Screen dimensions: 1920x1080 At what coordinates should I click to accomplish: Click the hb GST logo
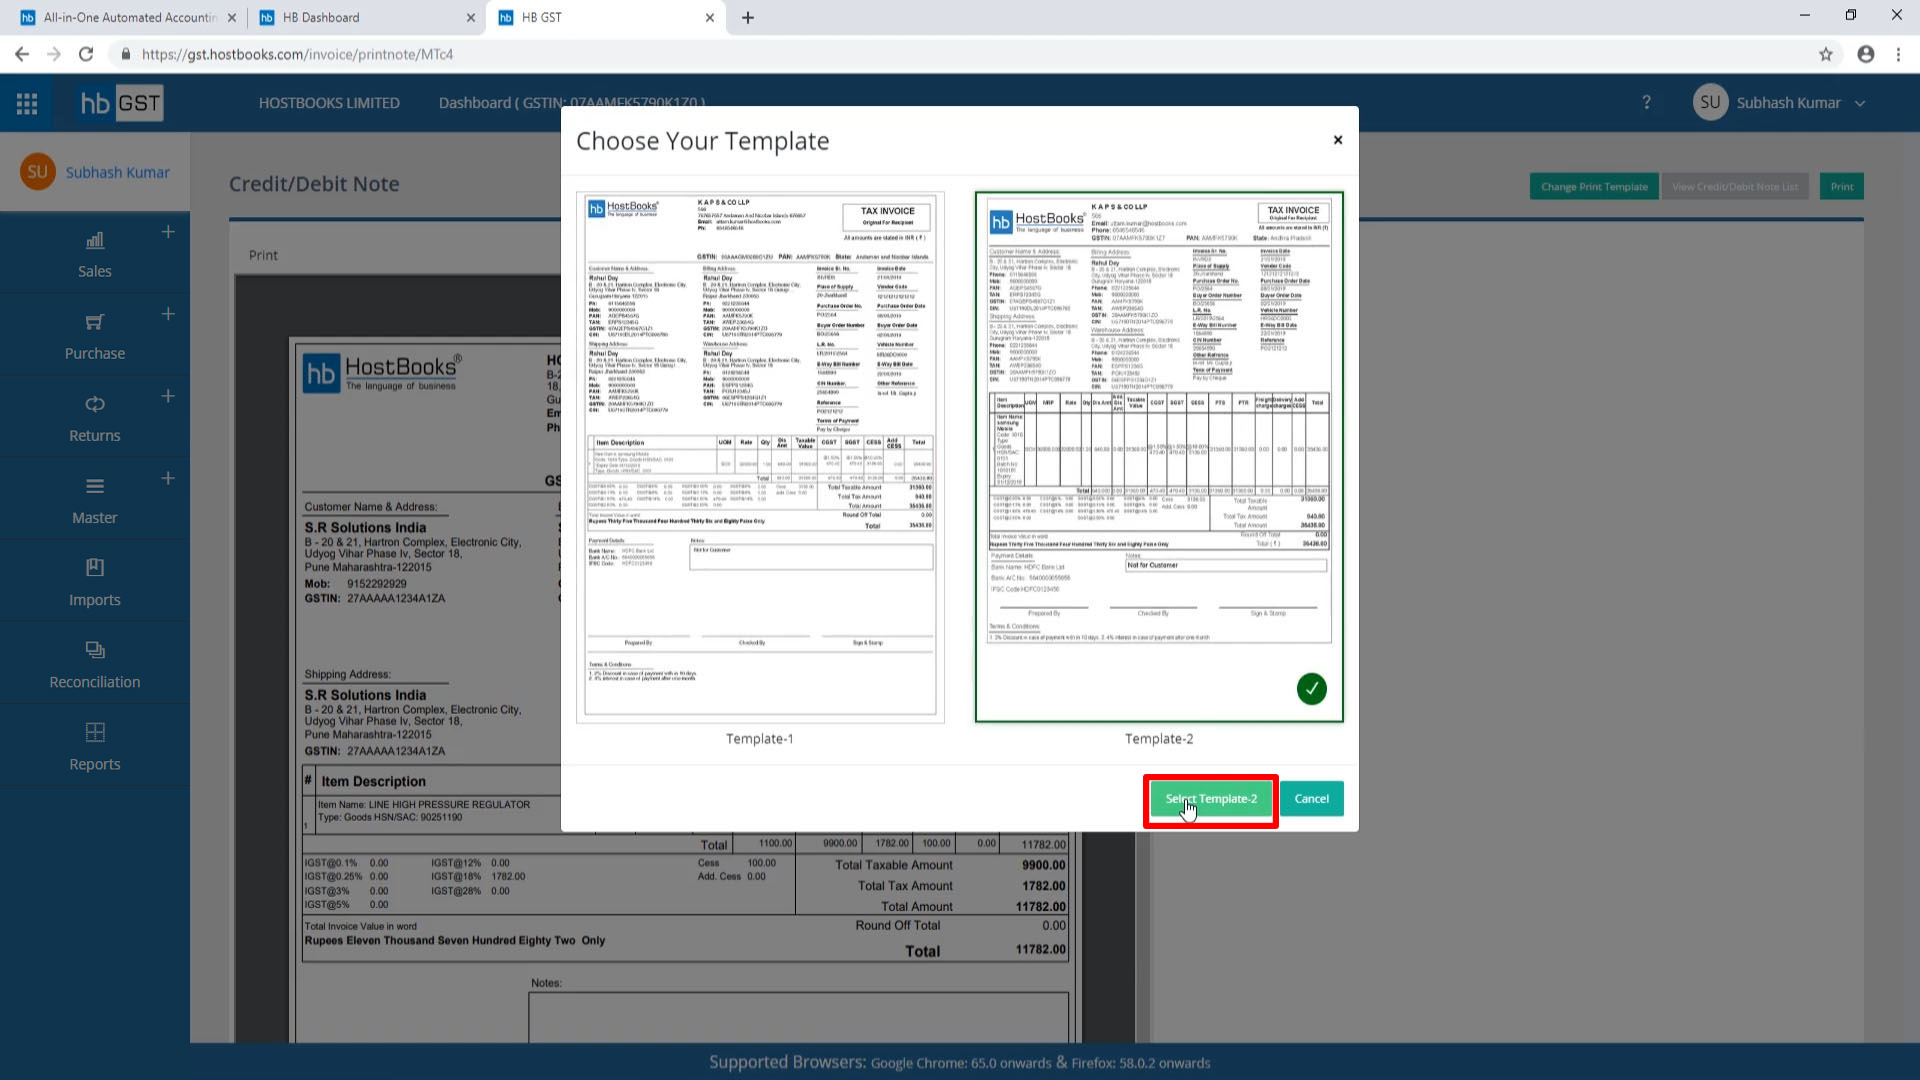click(x=121, y=103)
